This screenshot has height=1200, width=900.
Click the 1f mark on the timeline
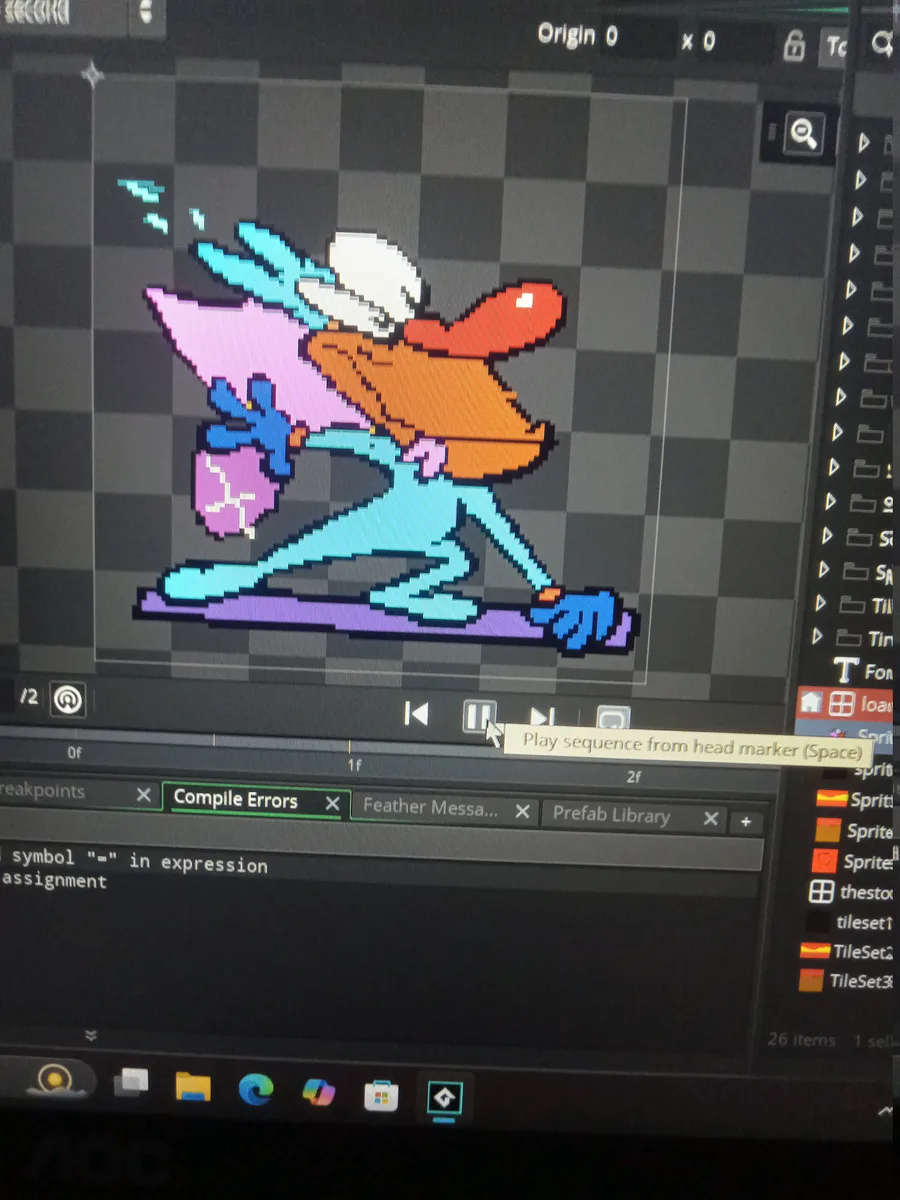pos(354,765)
